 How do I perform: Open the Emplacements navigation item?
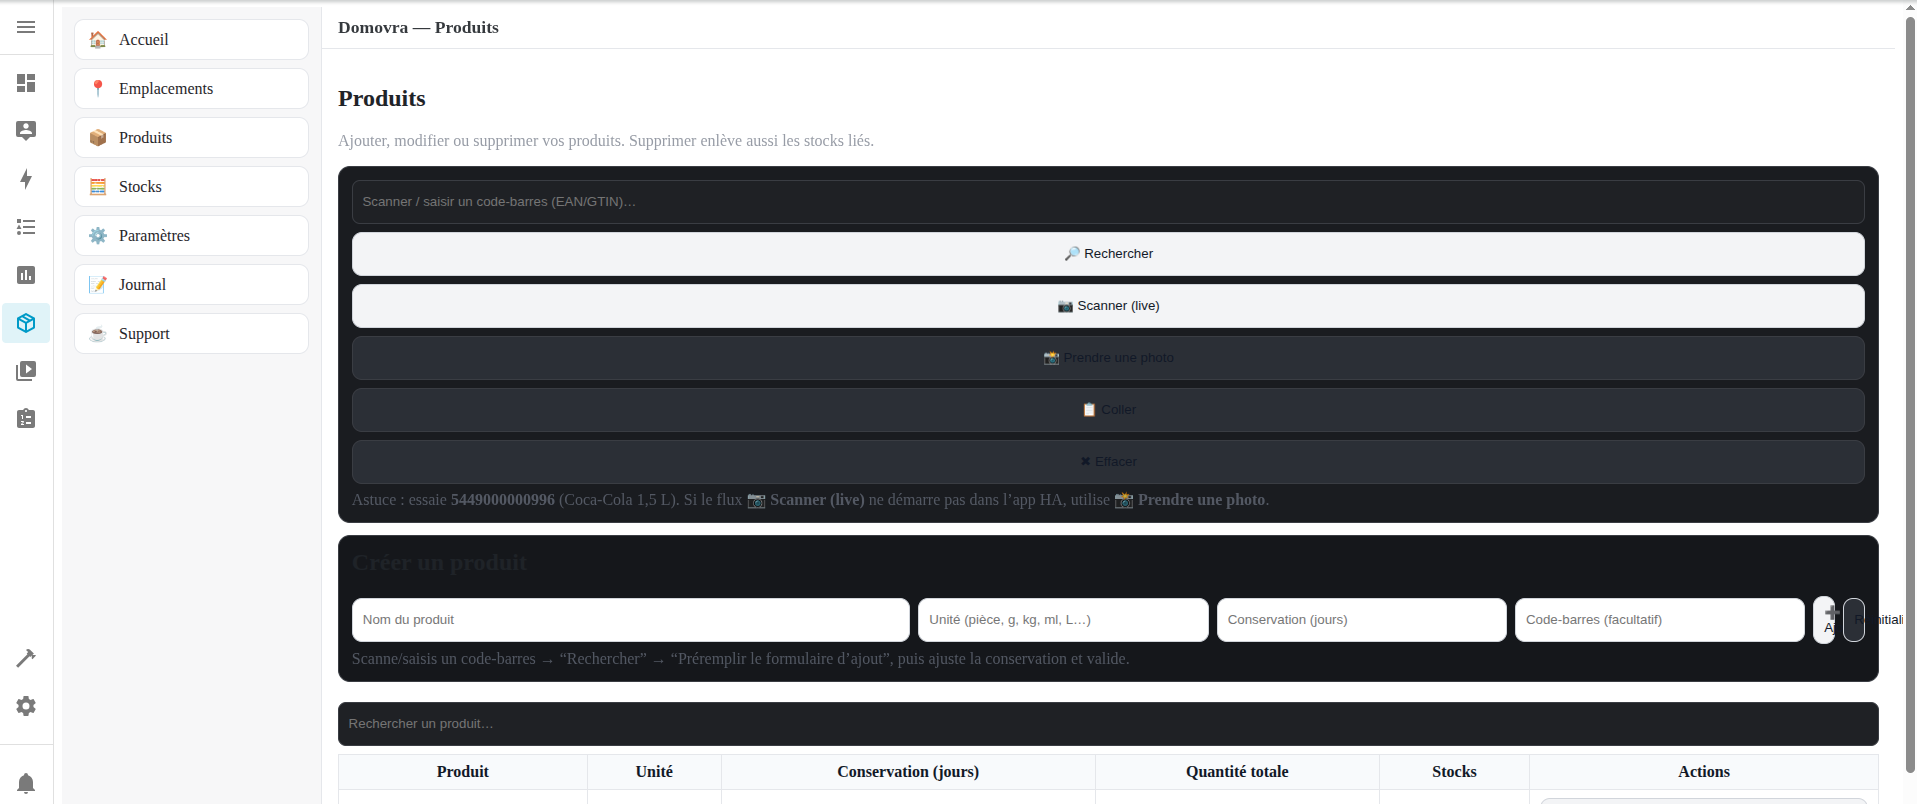coord(191,89)
